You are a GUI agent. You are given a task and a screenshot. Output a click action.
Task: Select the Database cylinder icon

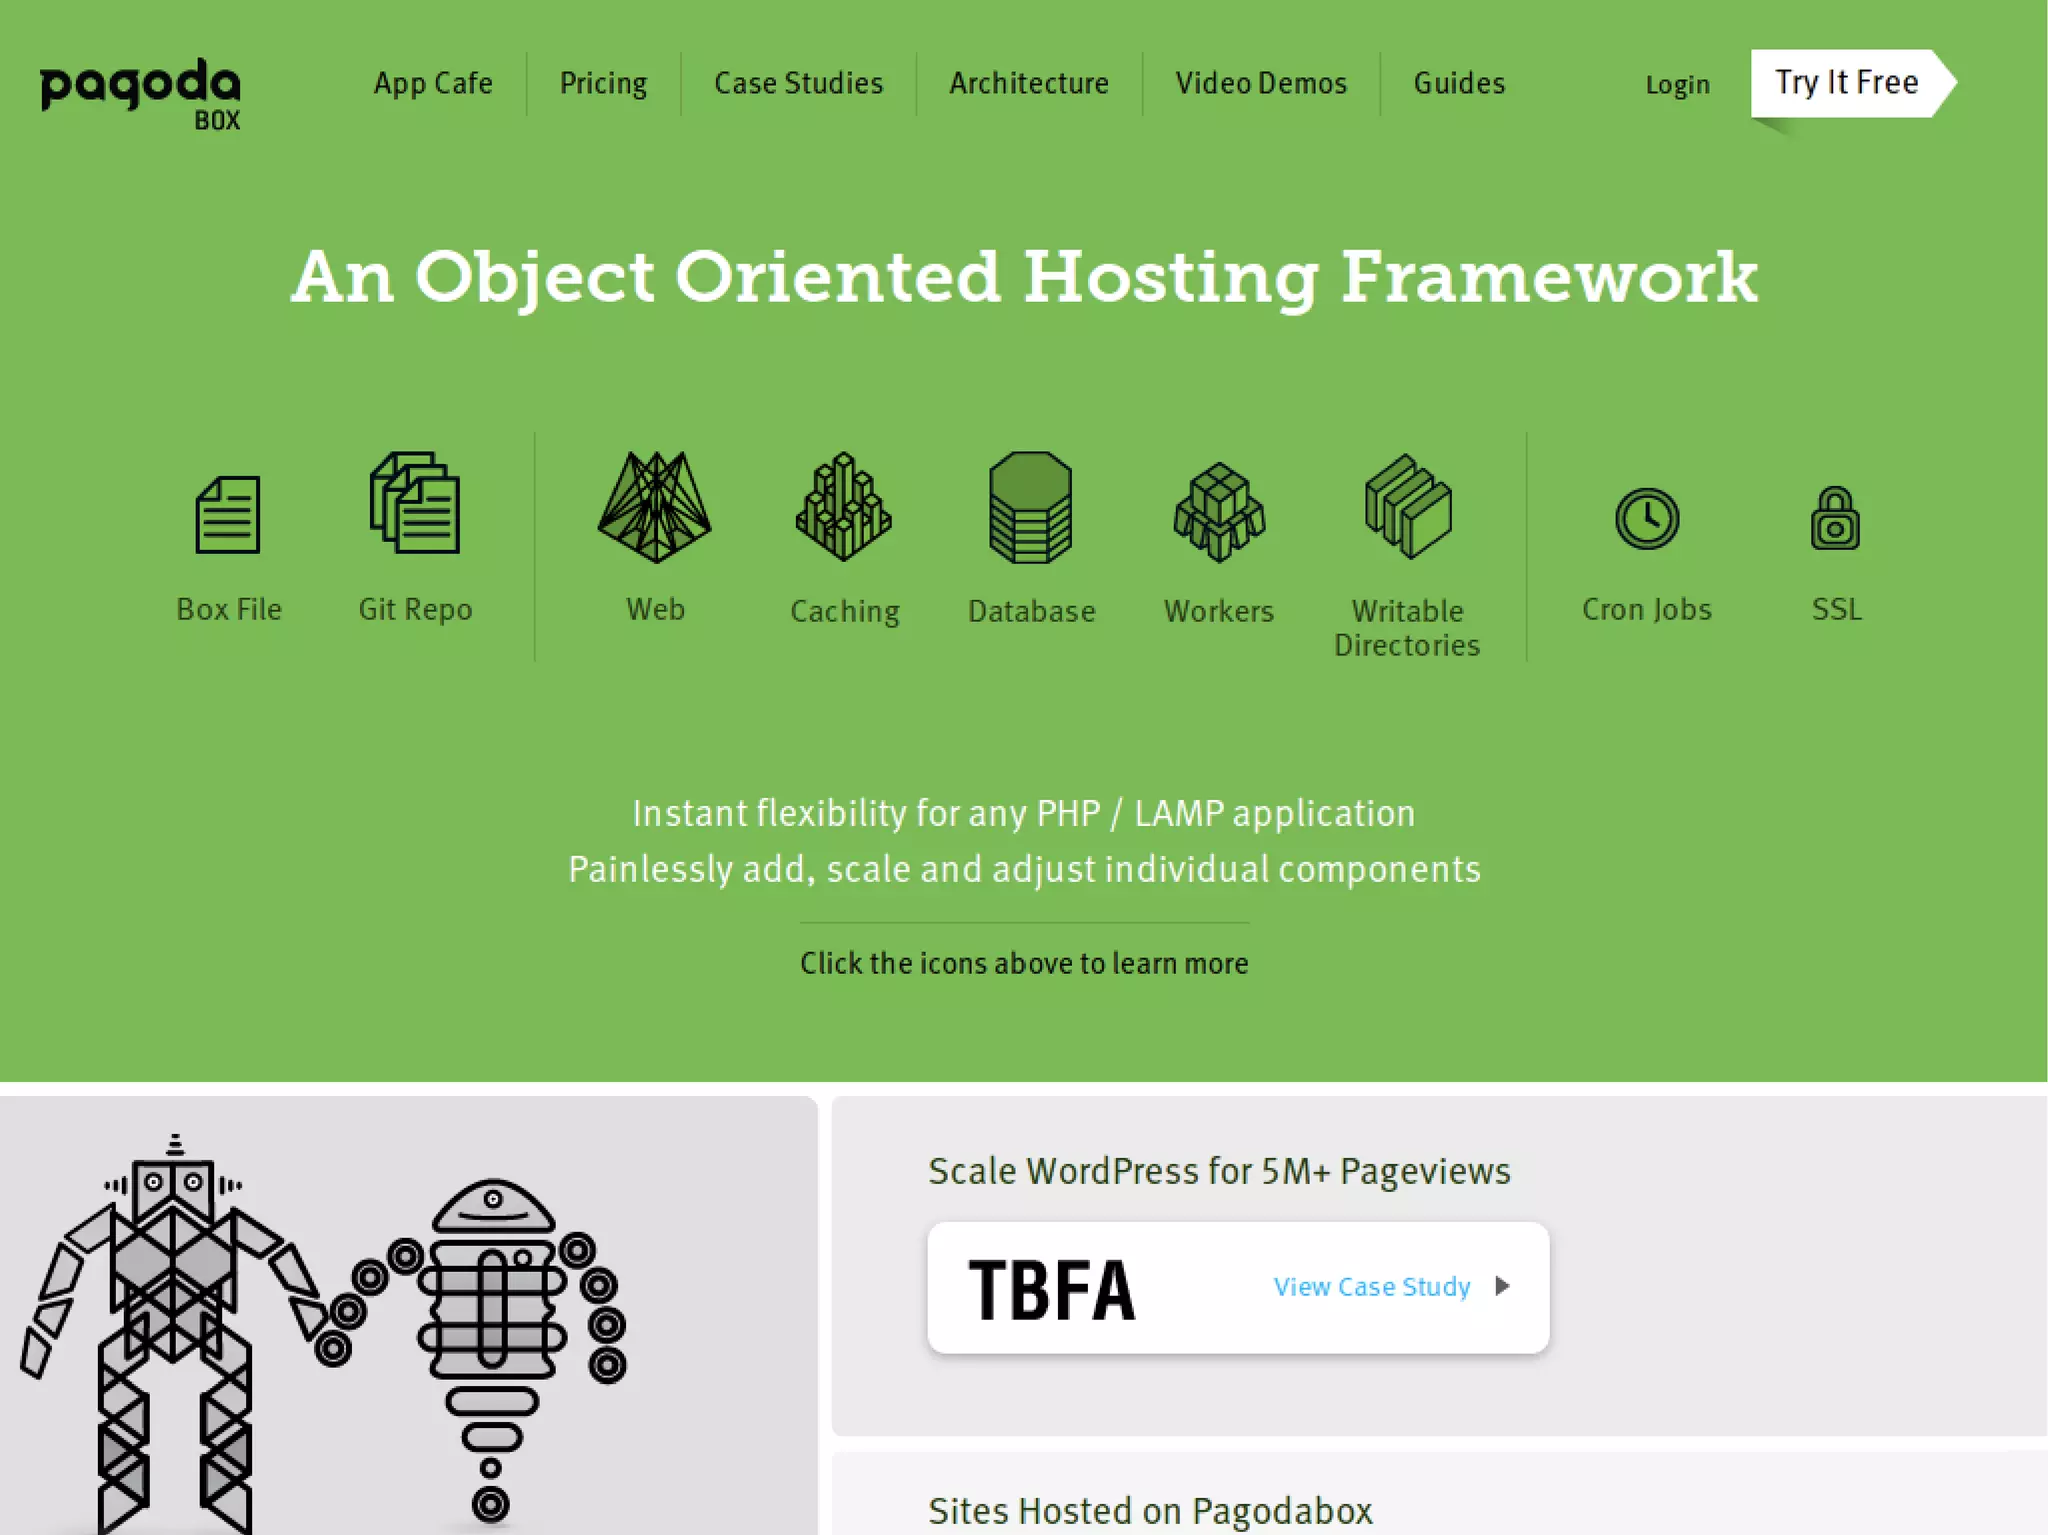coord(1031,508)
